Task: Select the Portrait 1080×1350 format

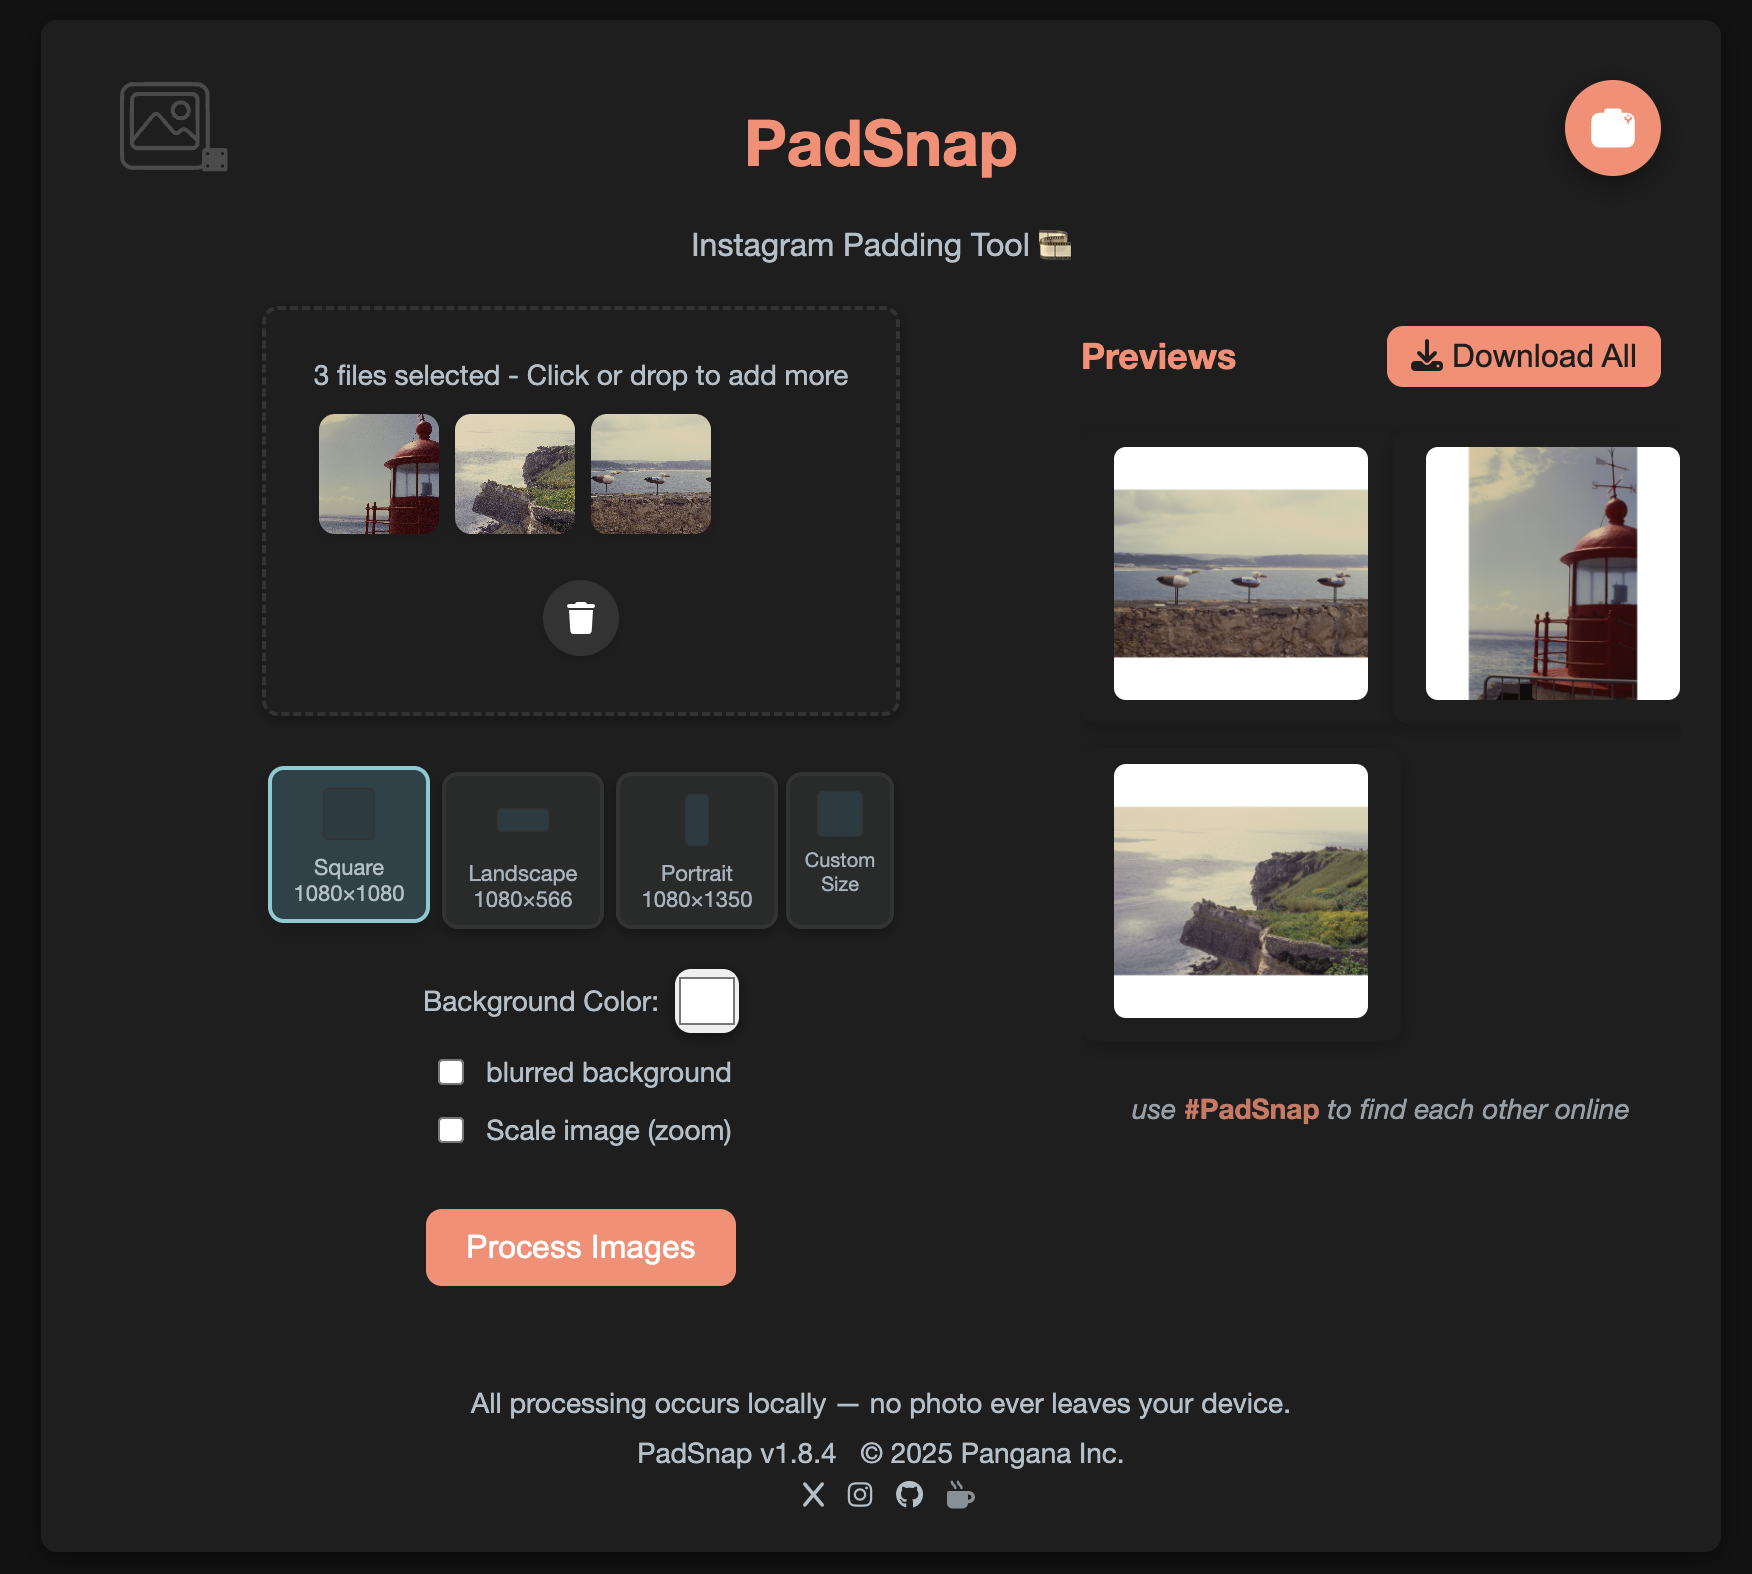Action: pyautogui.click(x=697, y=850)
